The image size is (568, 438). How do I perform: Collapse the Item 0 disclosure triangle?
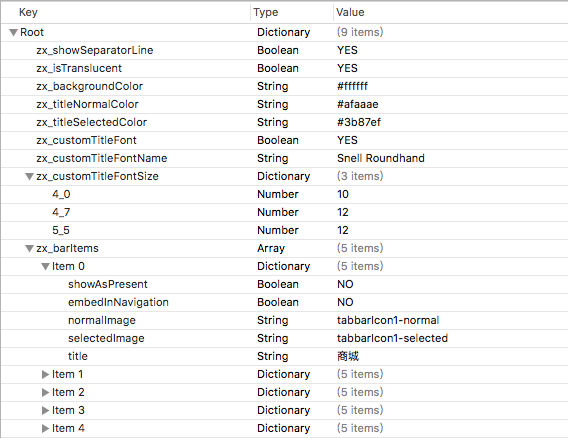click(x=45, y=267)
